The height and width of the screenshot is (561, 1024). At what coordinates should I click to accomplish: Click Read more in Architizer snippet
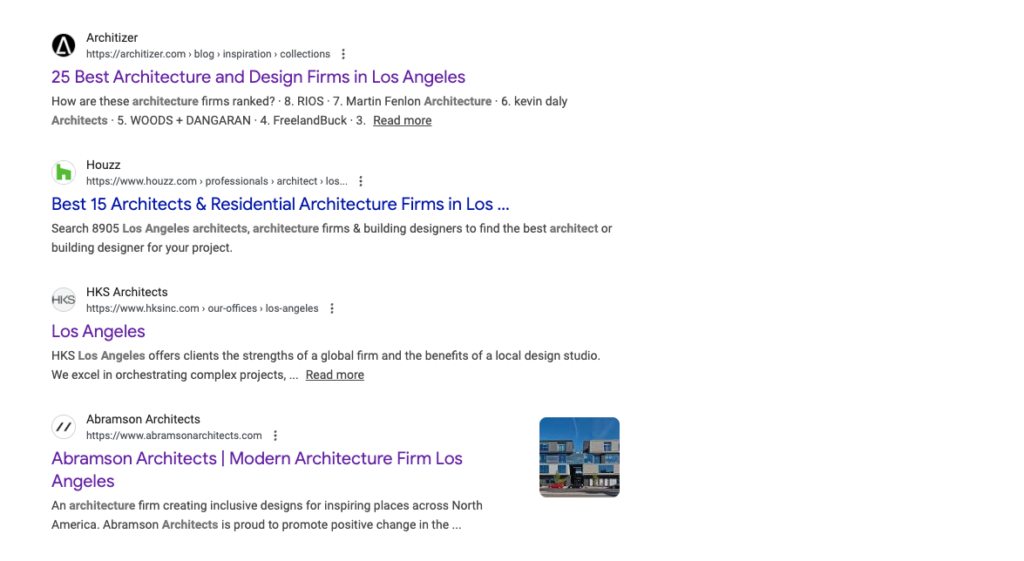point(402,120)
